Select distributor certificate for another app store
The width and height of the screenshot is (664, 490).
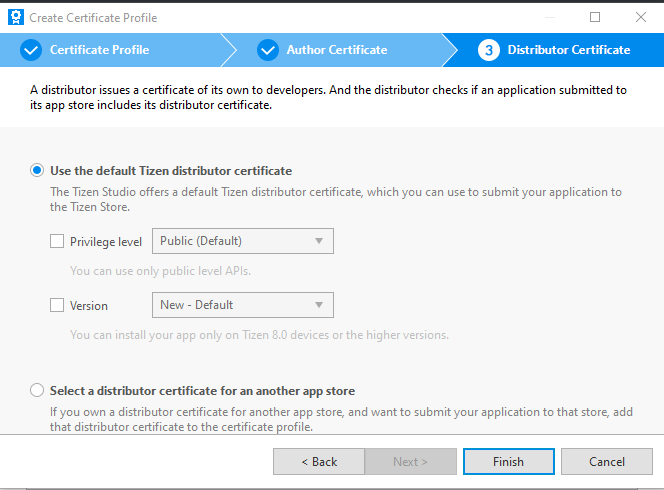click(37, 390)
